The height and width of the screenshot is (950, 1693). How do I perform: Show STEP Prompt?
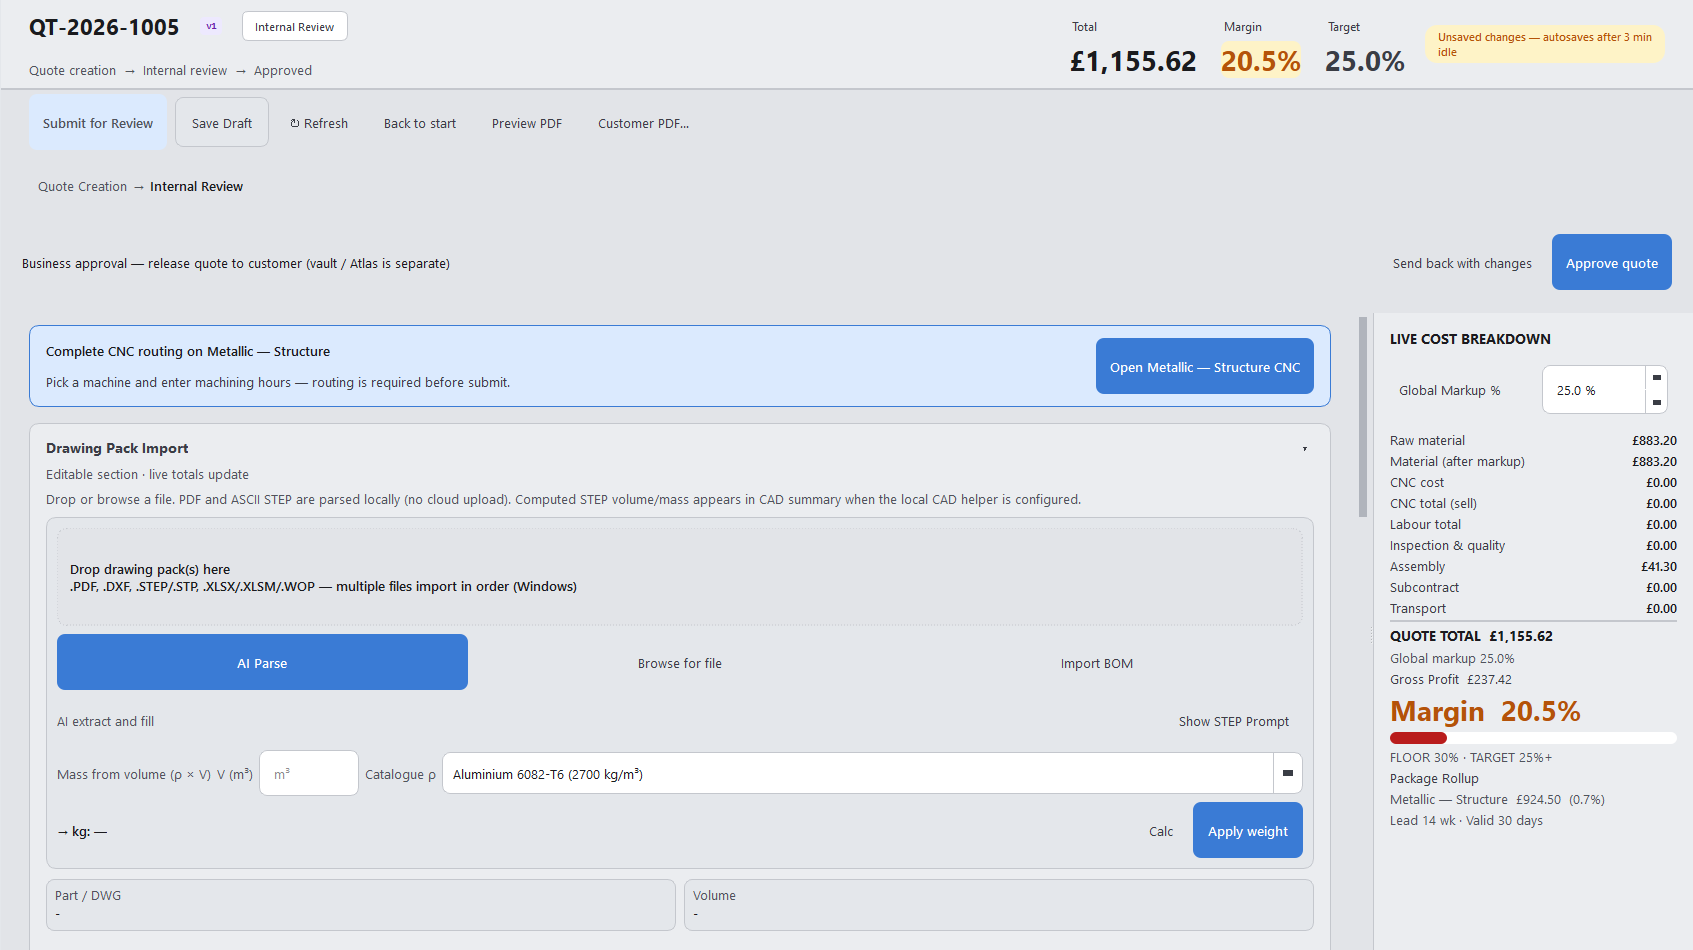pos(1234,721)
